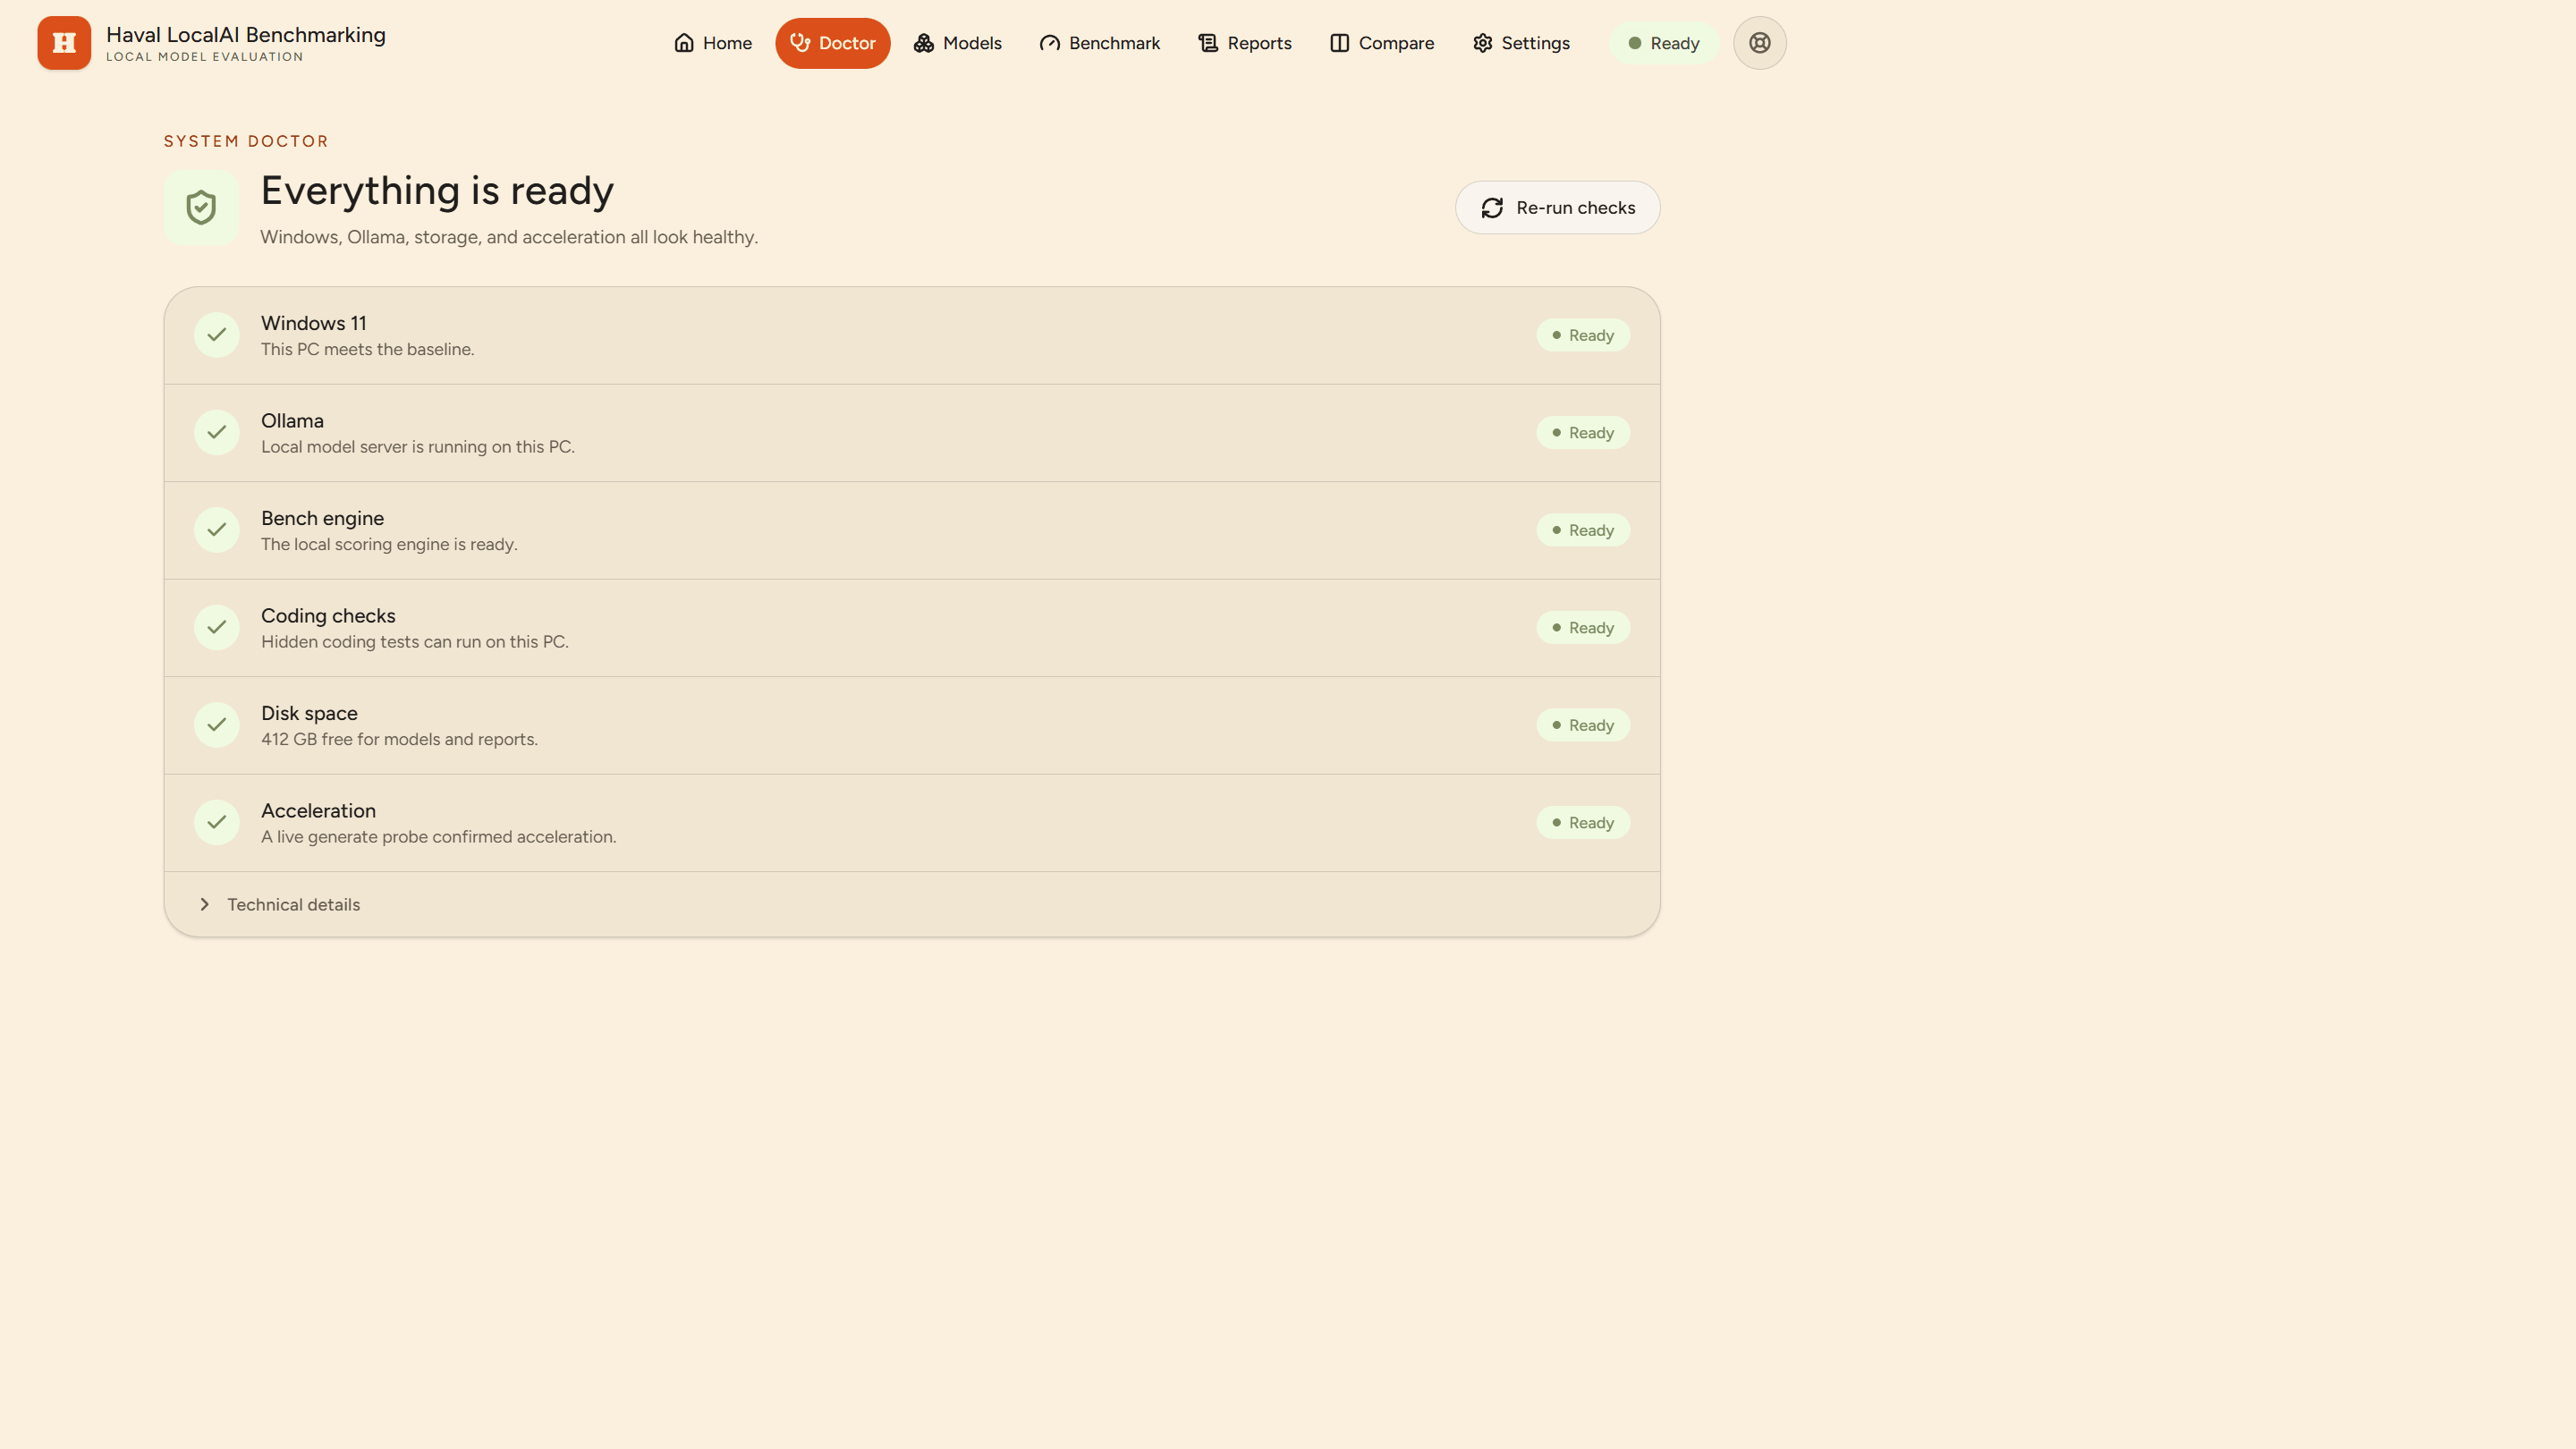Open the Benchmark tab
The width and height of the screenshot is (2576, 1449).
point(1100,43)
